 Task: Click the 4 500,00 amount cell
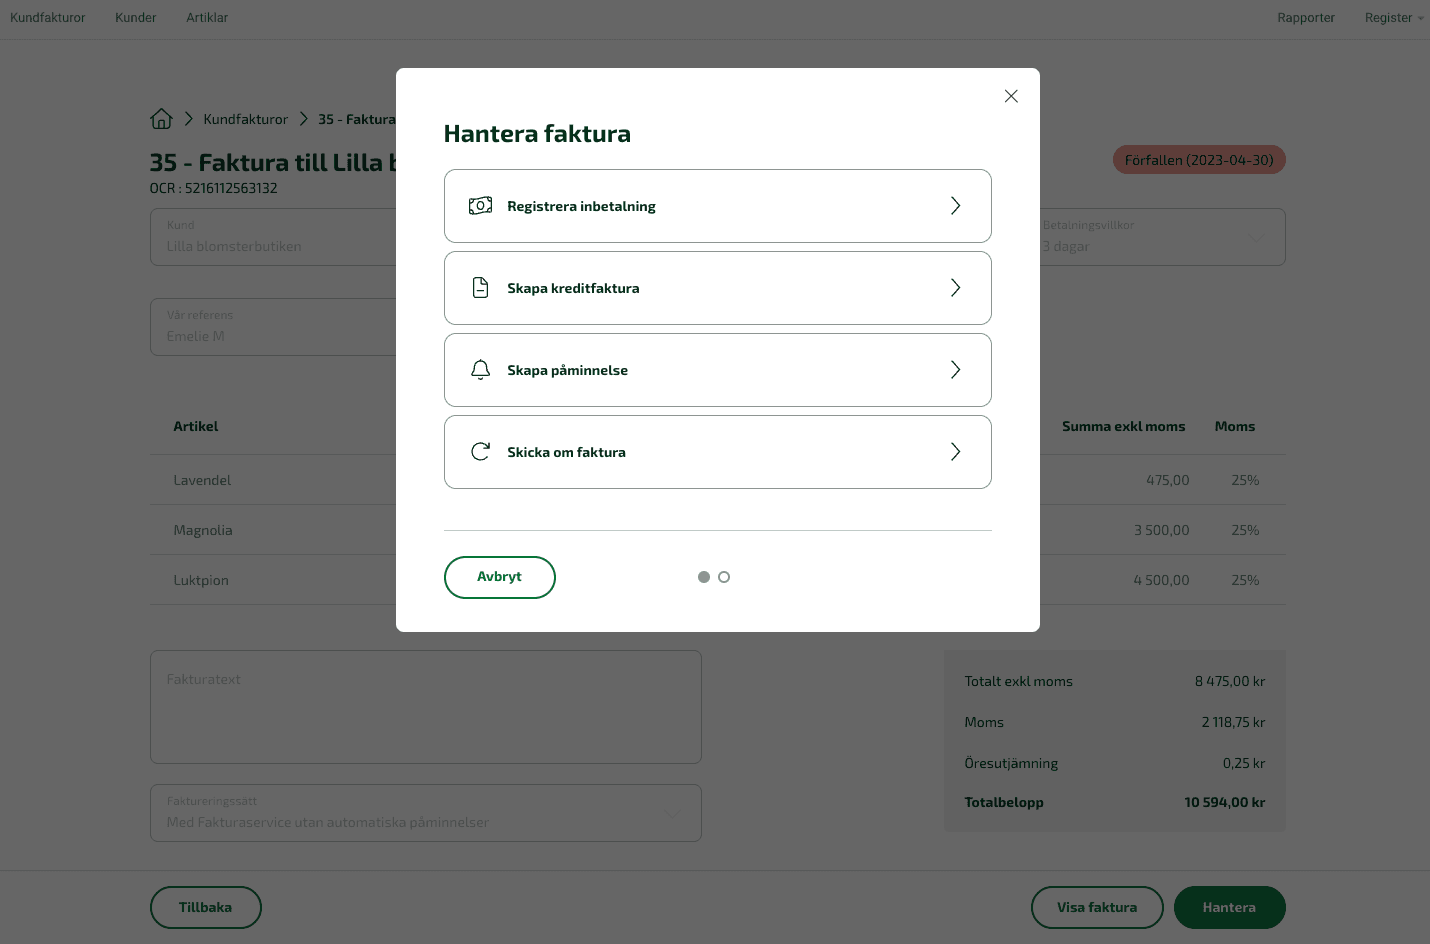point(1162,580)
